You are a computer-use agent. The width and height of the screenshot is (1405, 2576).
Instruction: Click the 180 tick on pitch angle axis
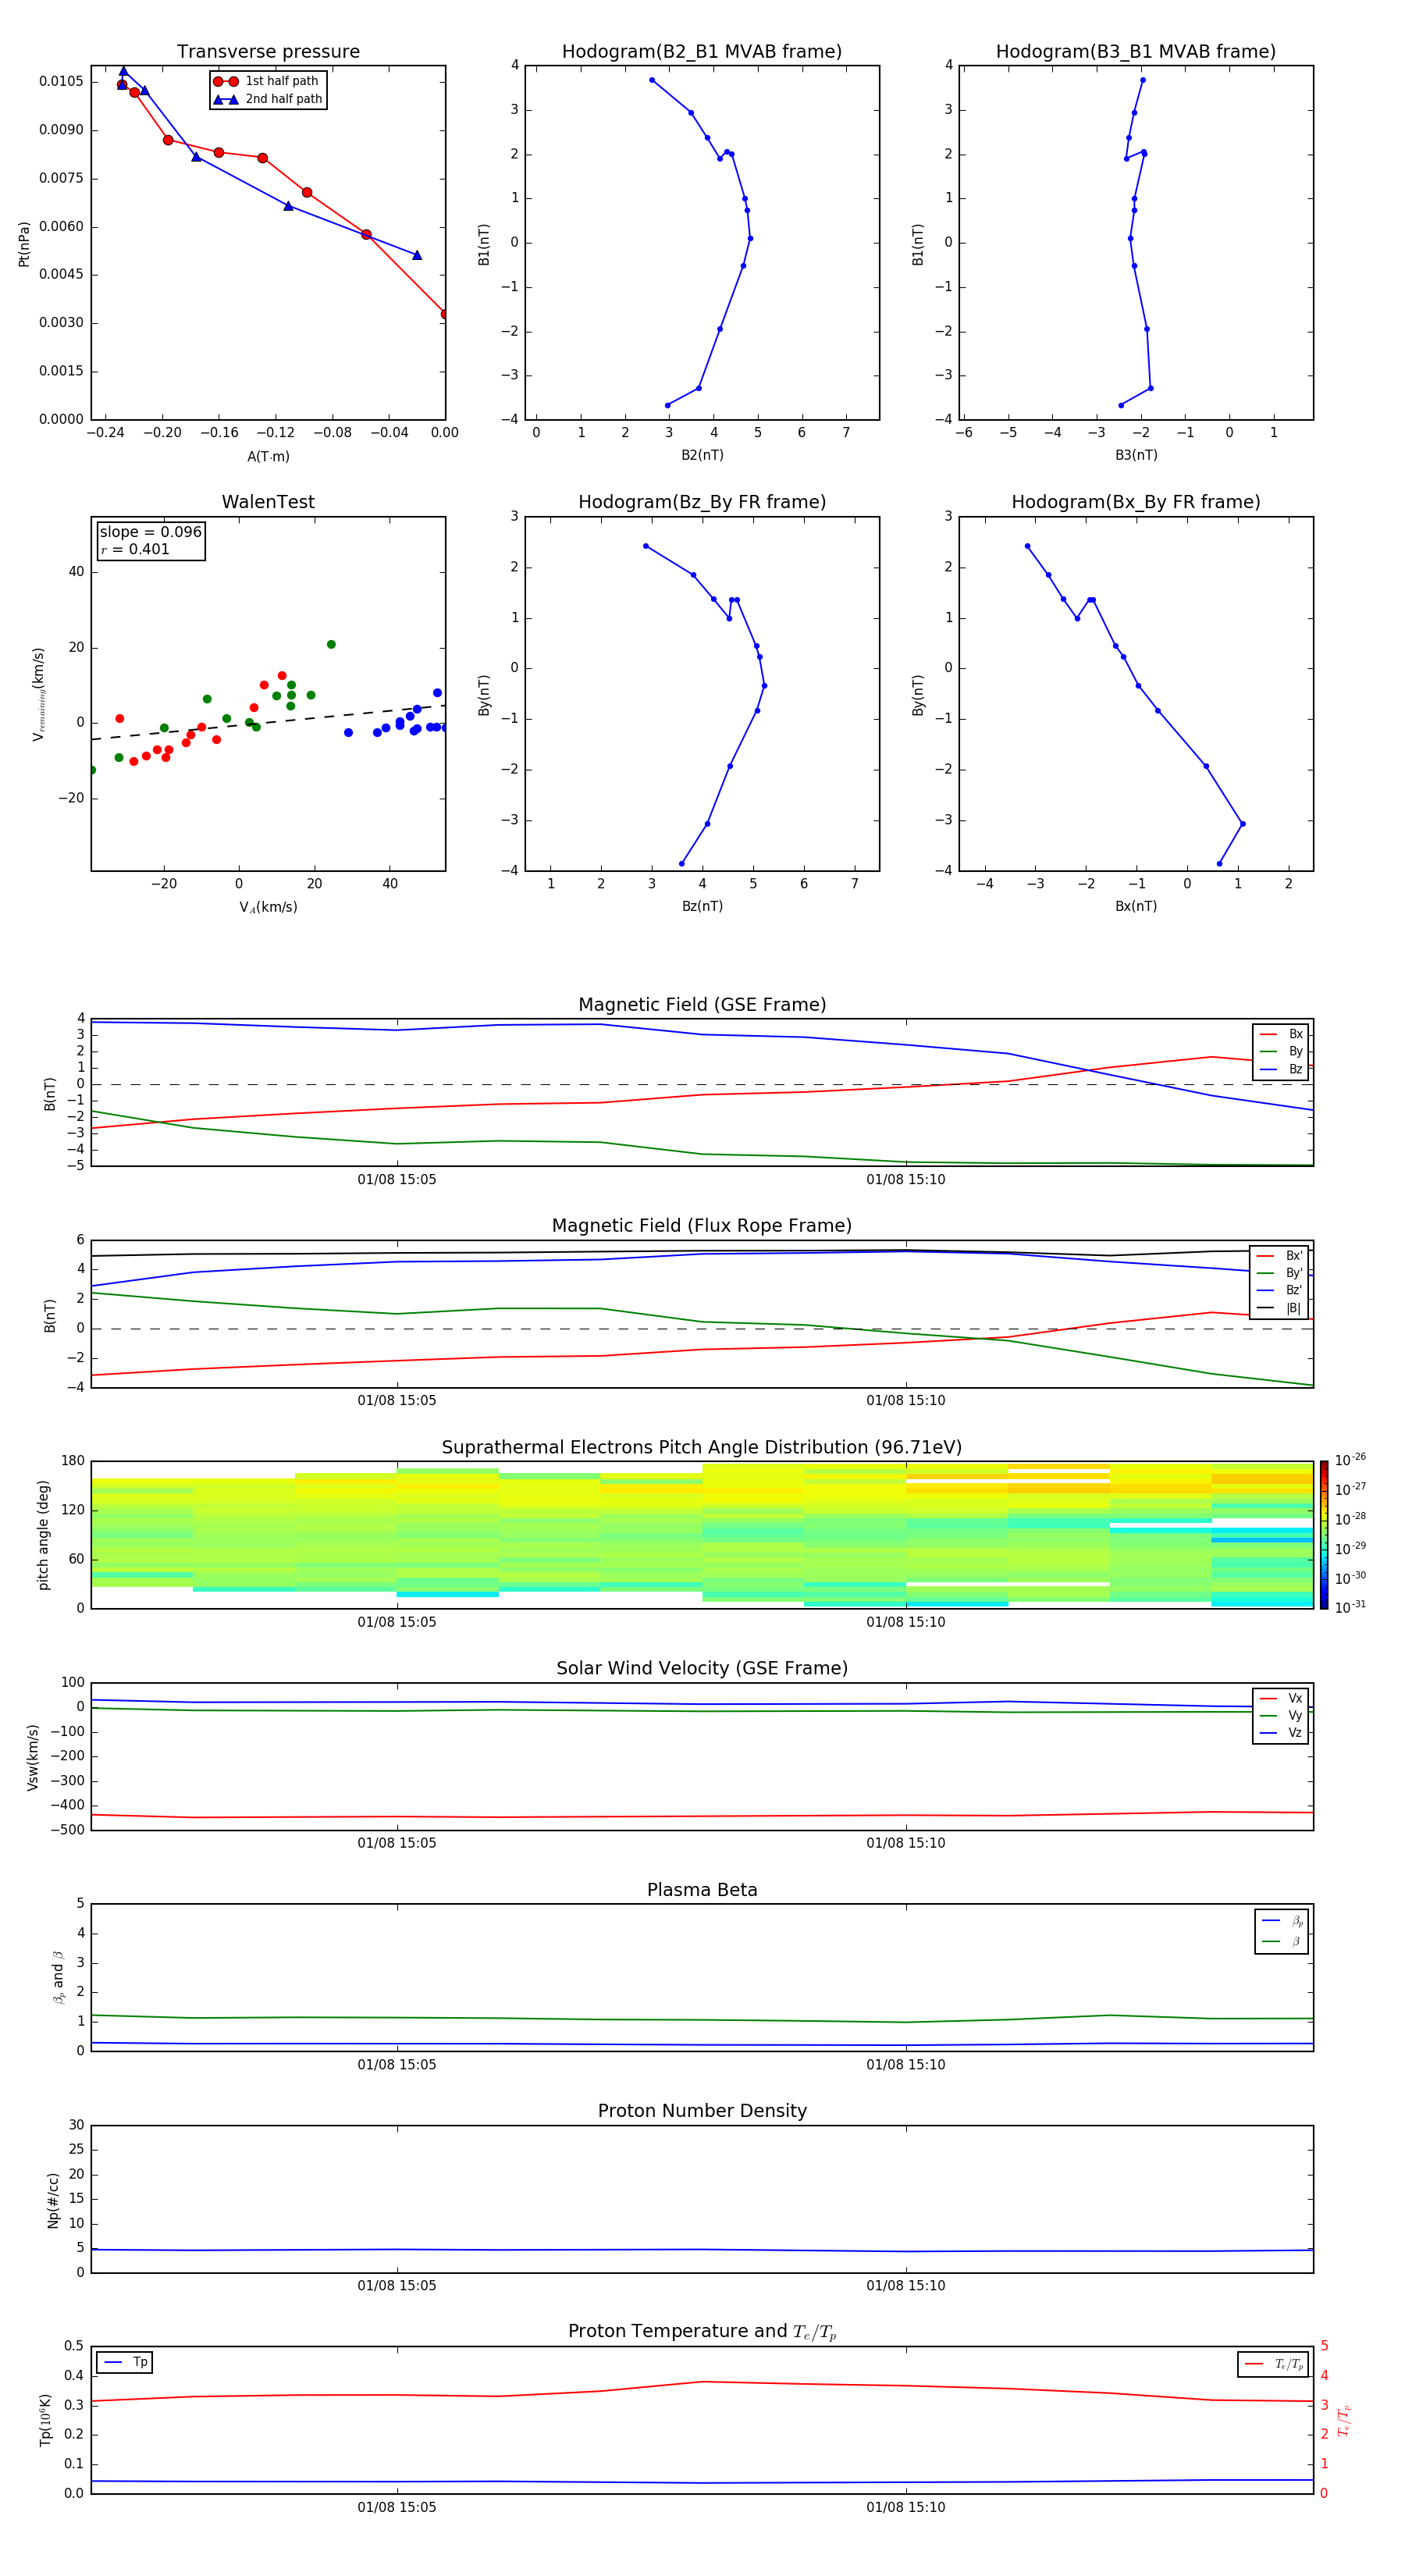coord(73,1461)
